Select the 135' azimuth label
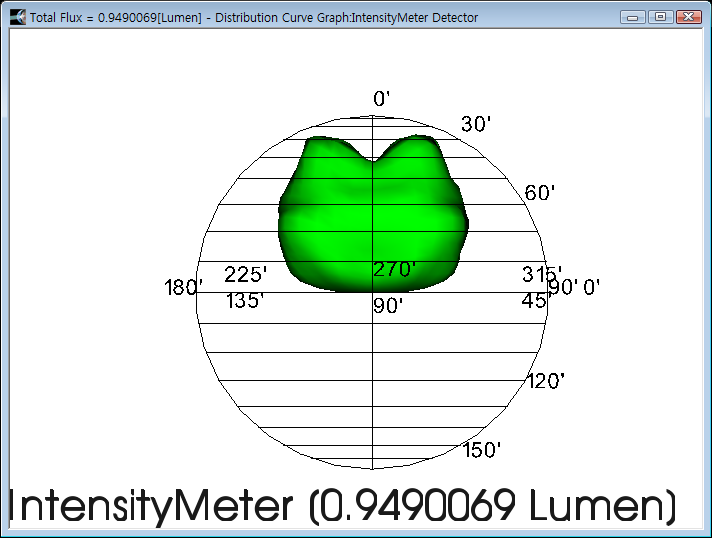 click(x=245, y=301)
